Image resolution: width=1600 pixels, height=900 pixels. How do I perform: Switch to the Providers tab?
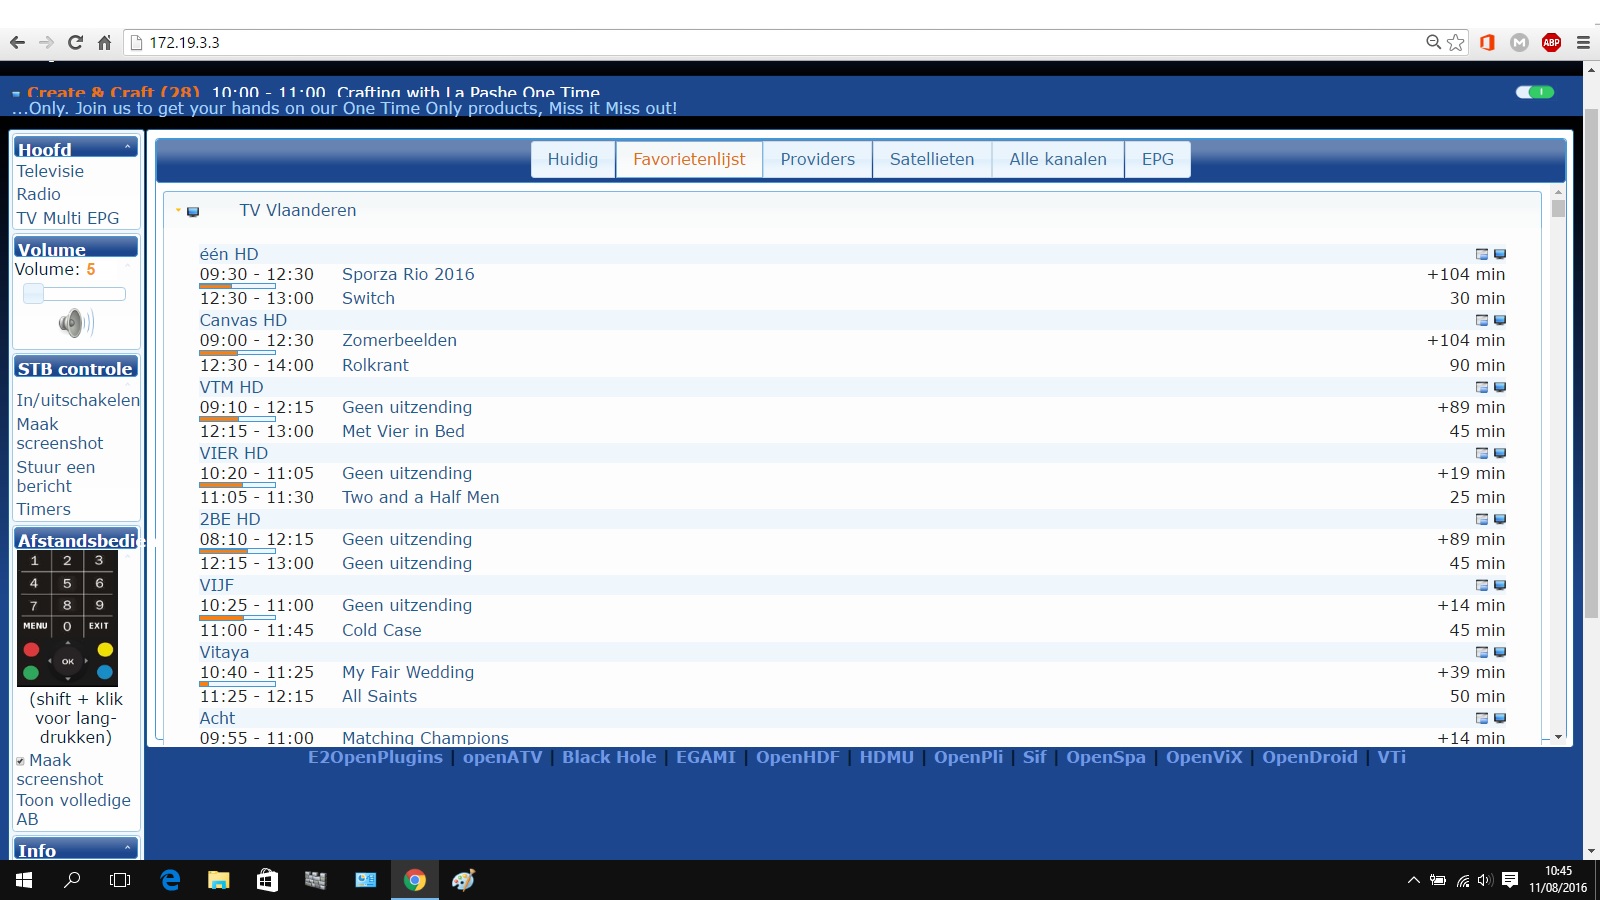pyautogui.click(x=817, y=159)
